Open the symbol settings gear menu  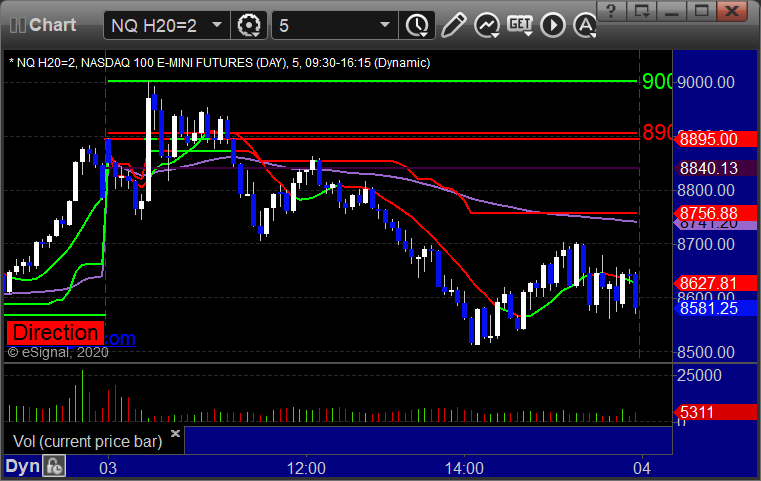(x=248, y=25)
